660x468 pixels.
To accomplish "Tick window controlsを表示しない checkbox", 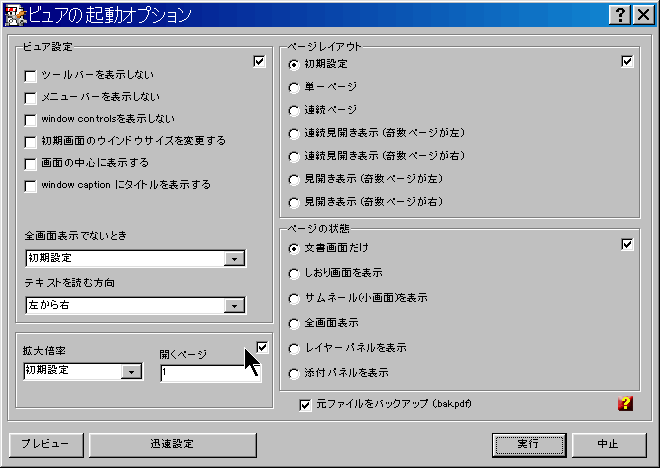I will [30, 120].
